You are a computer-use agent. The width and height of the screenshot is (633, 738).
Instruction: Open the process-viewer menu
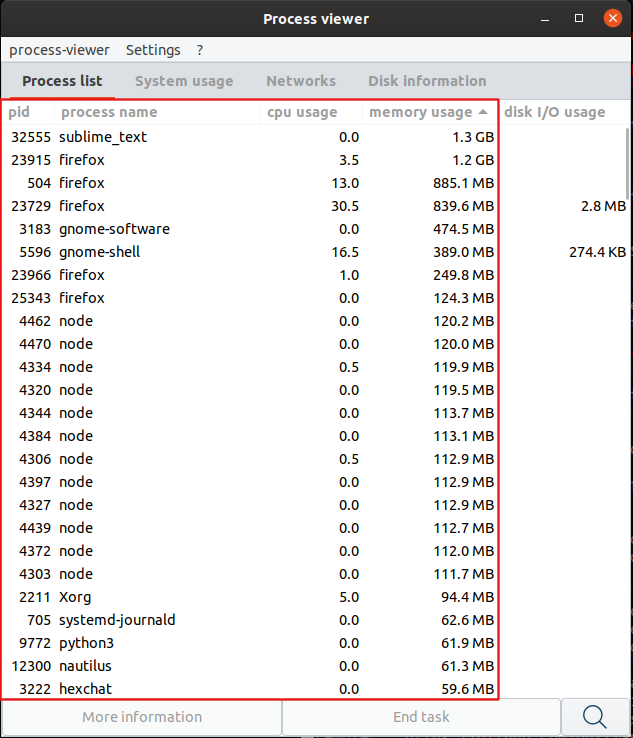pos(59,50)
